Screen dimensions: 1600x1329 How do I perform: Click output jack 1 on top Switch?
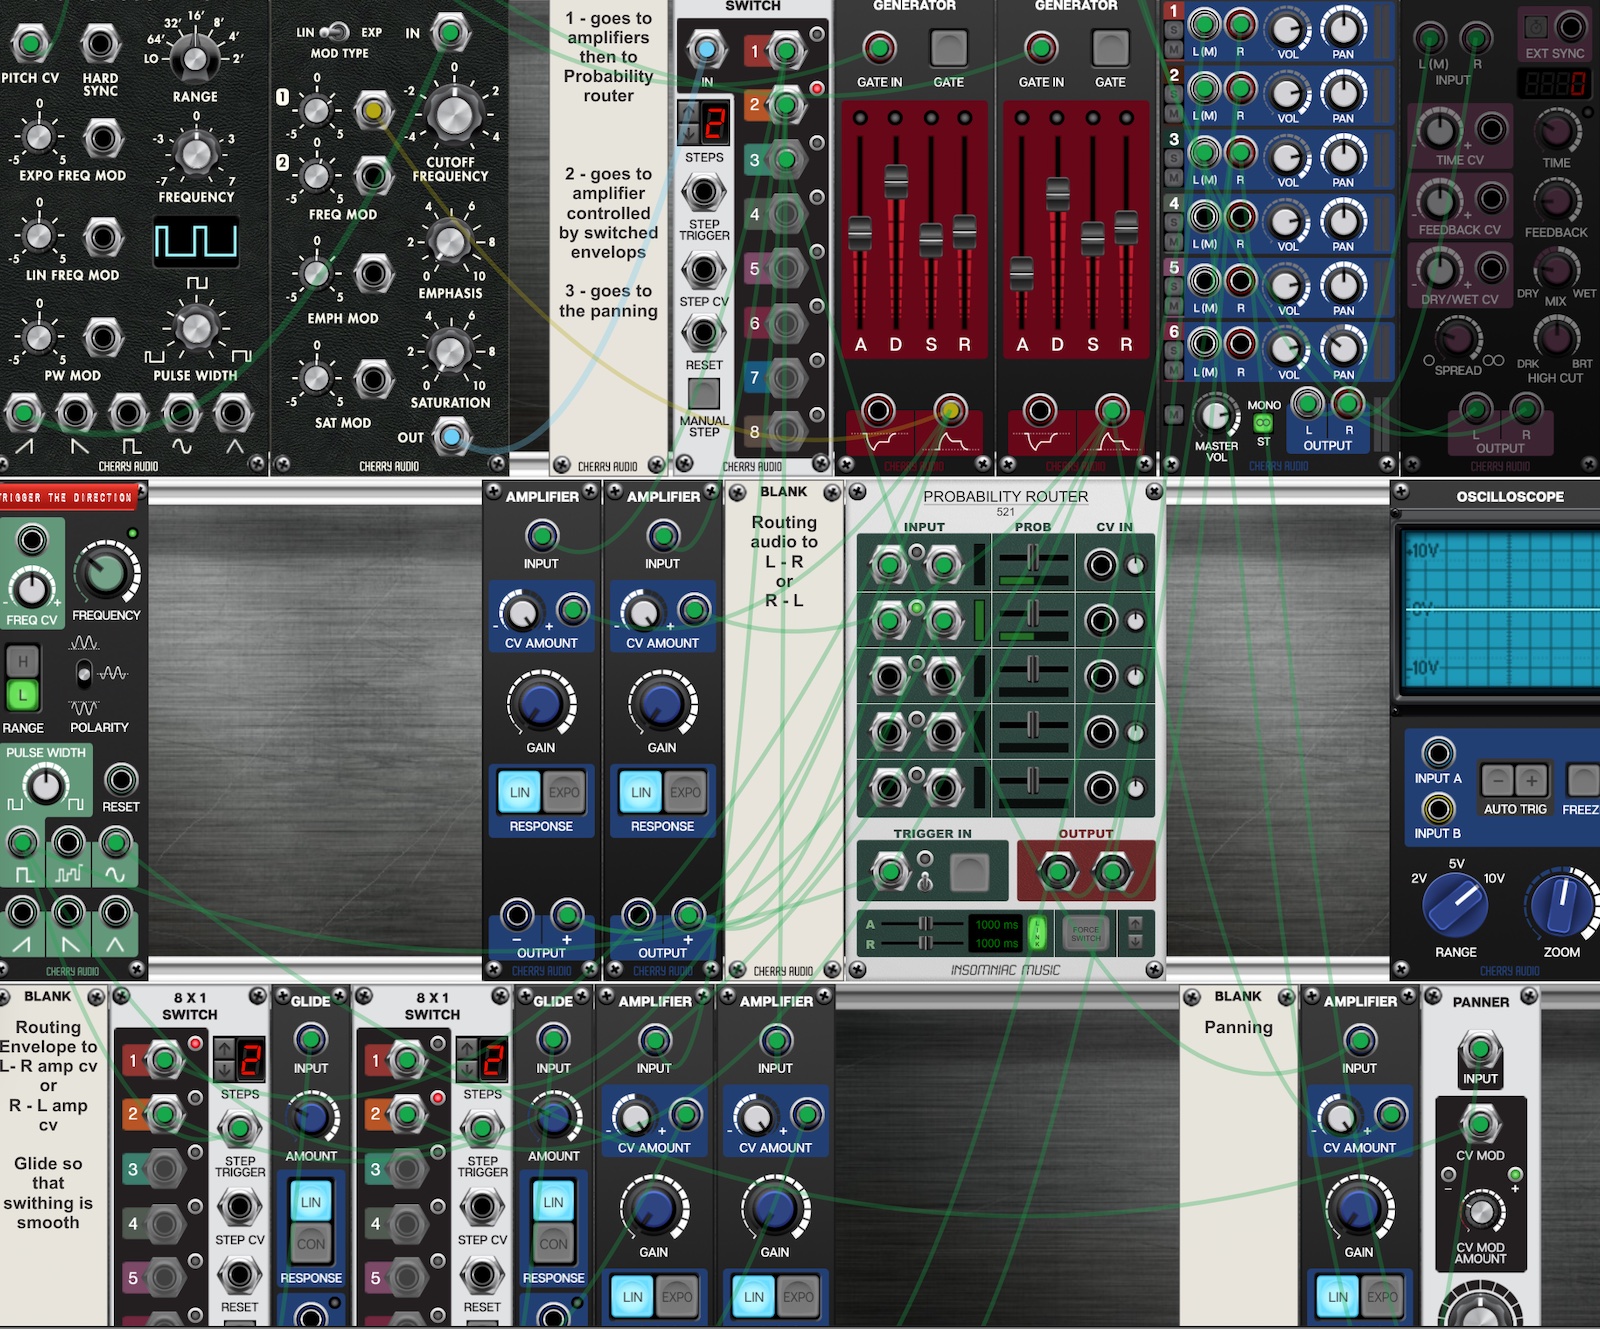tap(786, 50)
